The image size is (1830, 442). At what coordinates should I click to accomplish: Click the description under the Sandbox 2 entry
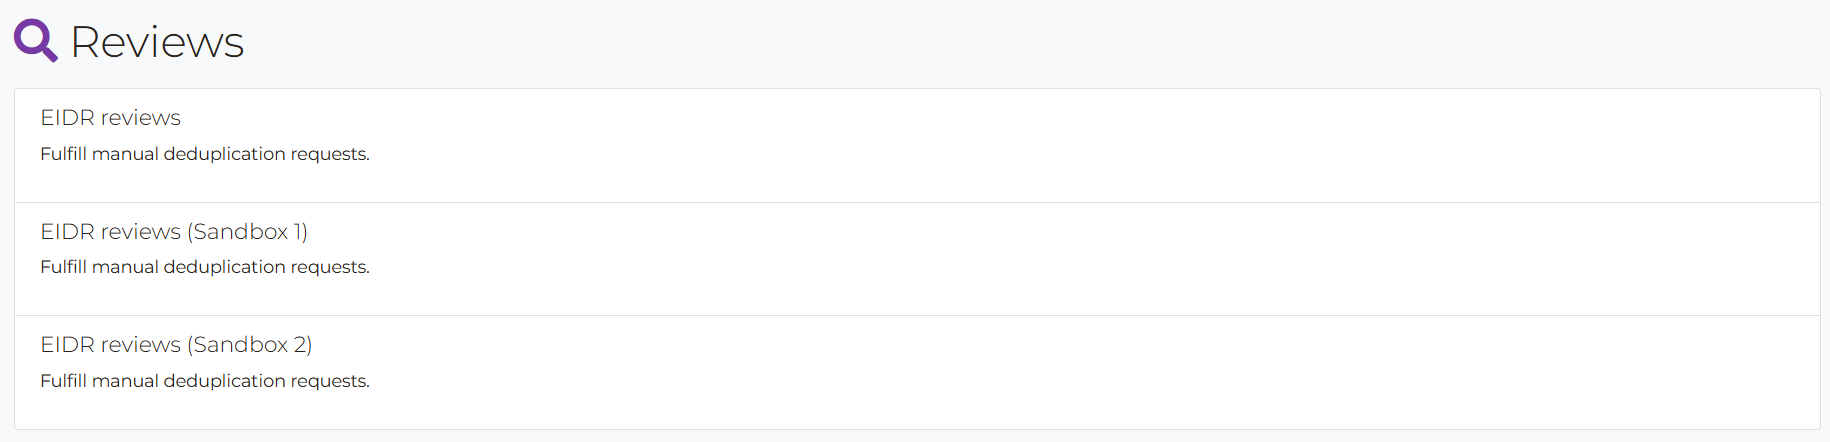205,381
